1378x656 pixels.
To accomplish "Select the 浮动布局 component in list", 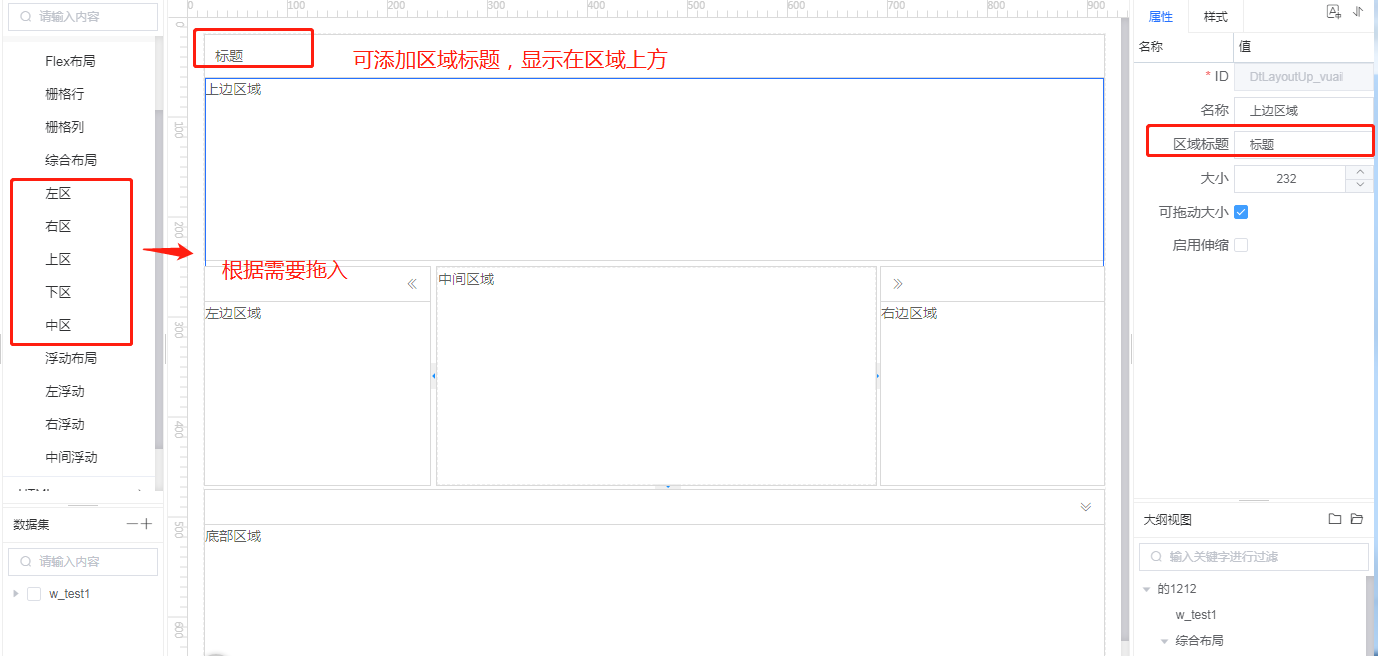I will pyautogui.click(x=71, y=358).
